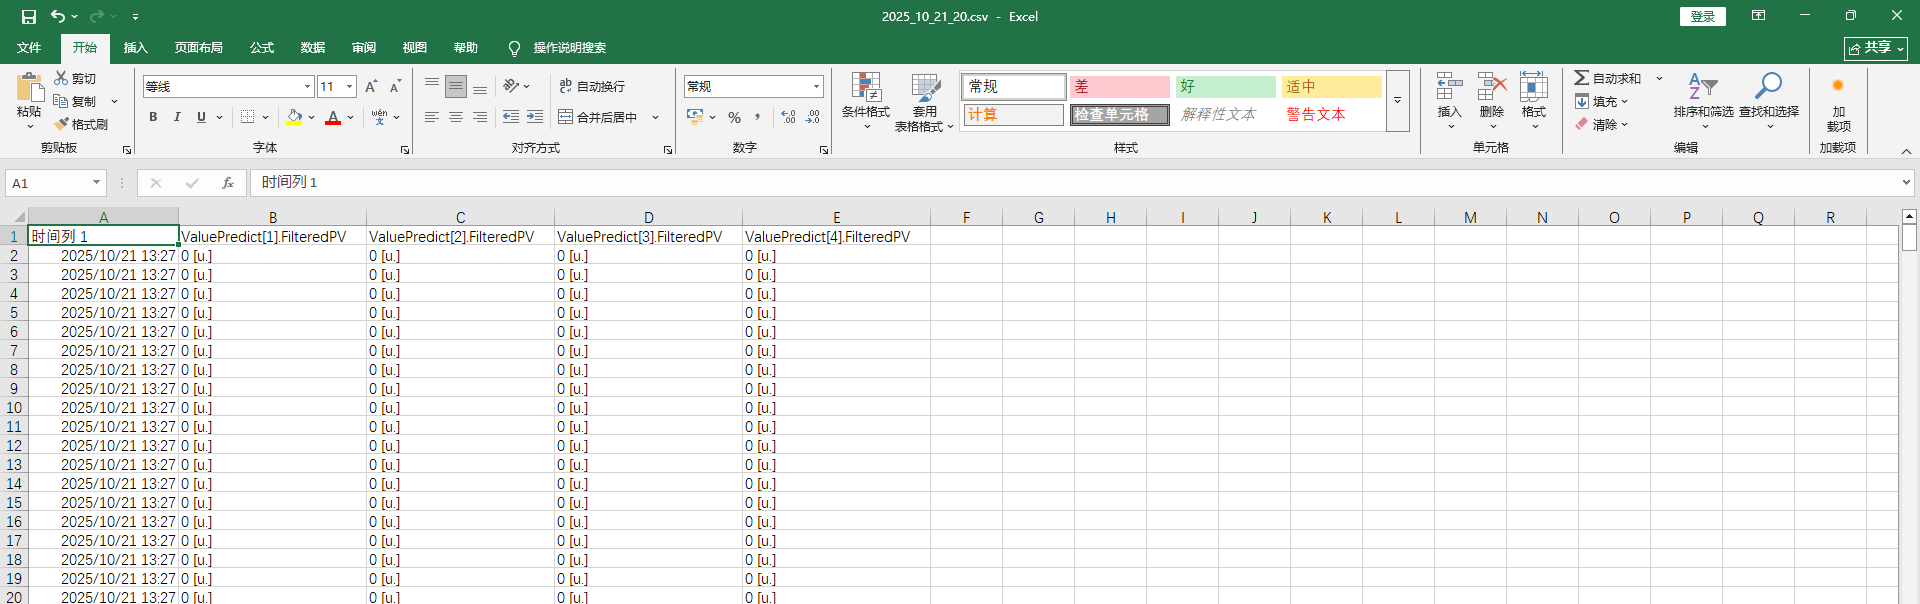Click the Save icon in title bar

(x=29, y=16)
